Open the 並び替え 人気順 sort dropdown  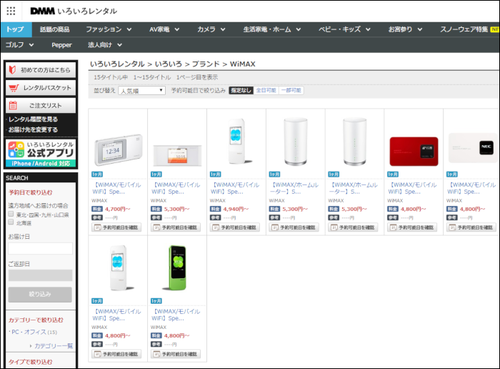[142, 91]
